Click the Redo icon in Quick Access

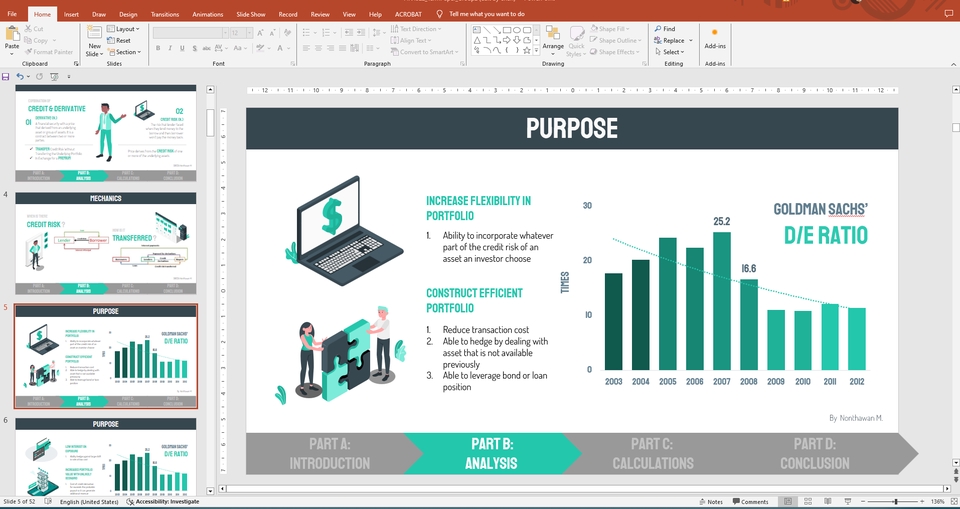pyautogui.click(x=39, y=77)
